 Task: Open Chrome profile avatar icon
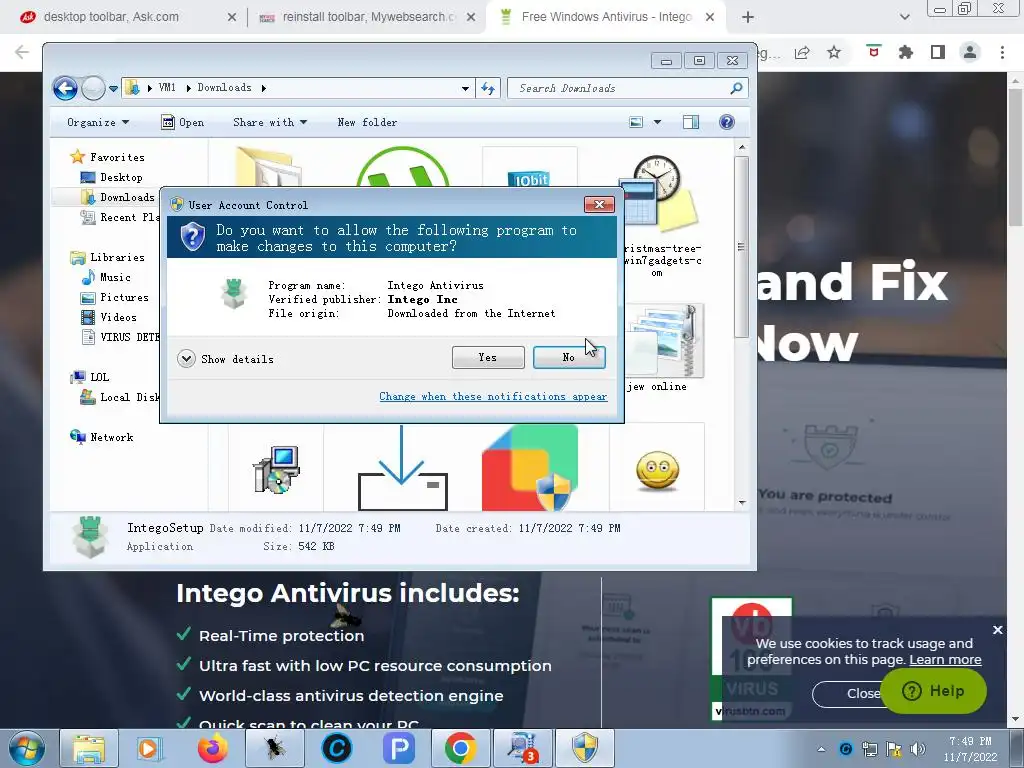pos(970,52)
